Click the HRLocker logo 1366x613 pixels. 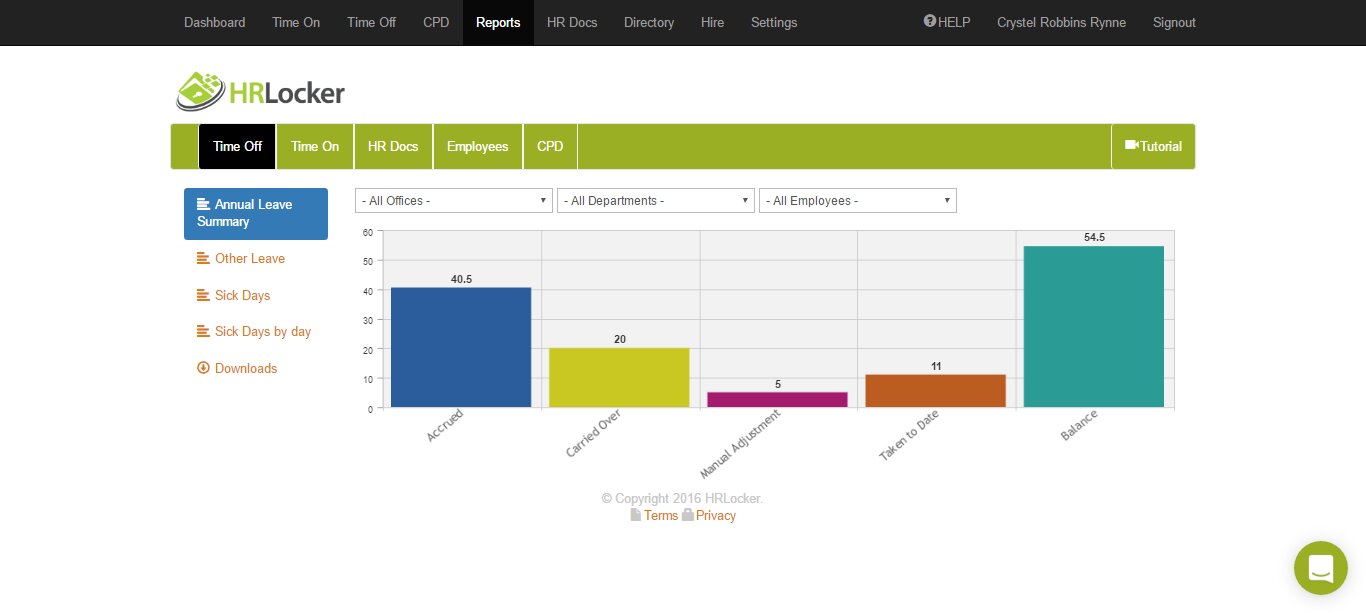pos(261,92)
